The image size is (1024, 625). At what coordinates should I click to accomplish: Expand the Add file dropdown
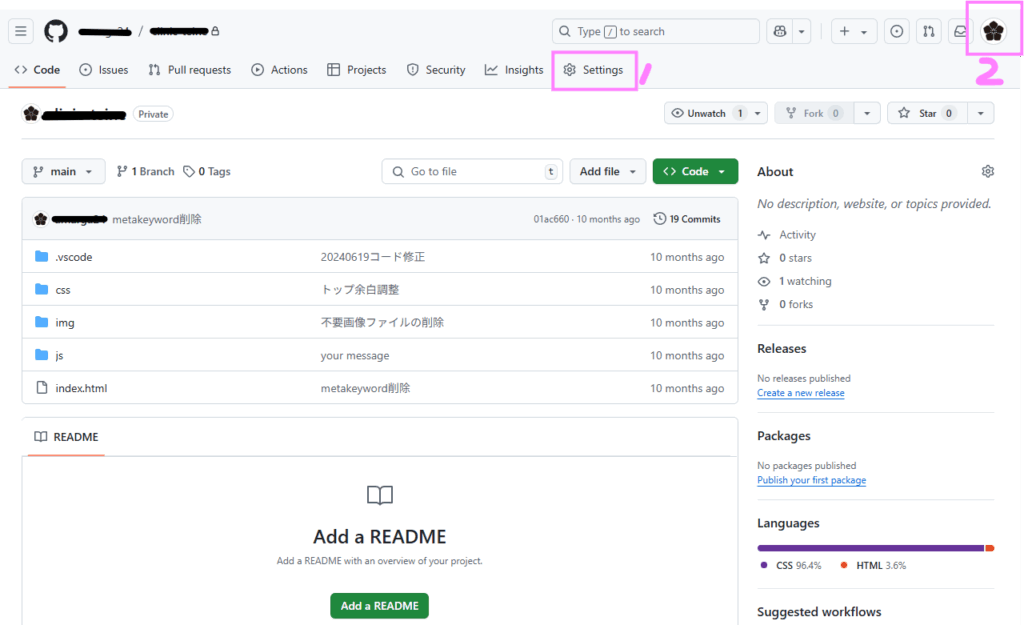[608, 172]
